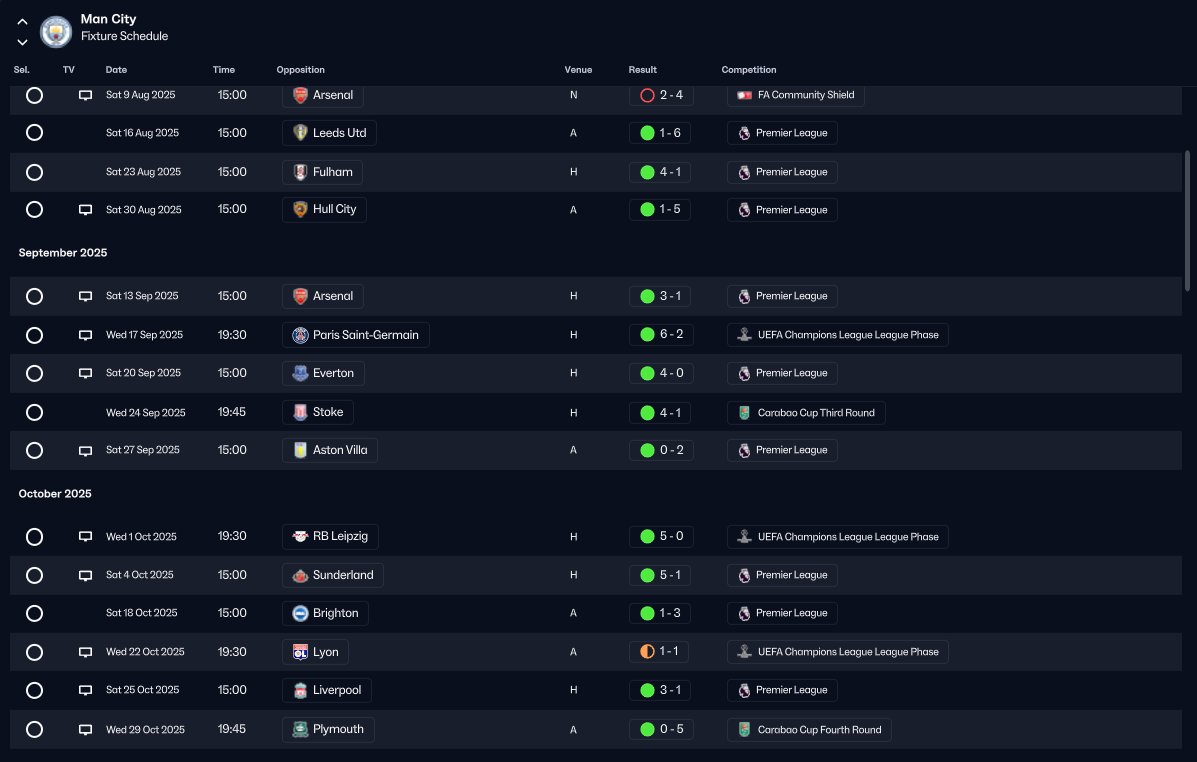The width and height of the screenshot is (1197, 762).
Task: Click the RB Leipzig club crest icon
Action: tap(300, 537)
